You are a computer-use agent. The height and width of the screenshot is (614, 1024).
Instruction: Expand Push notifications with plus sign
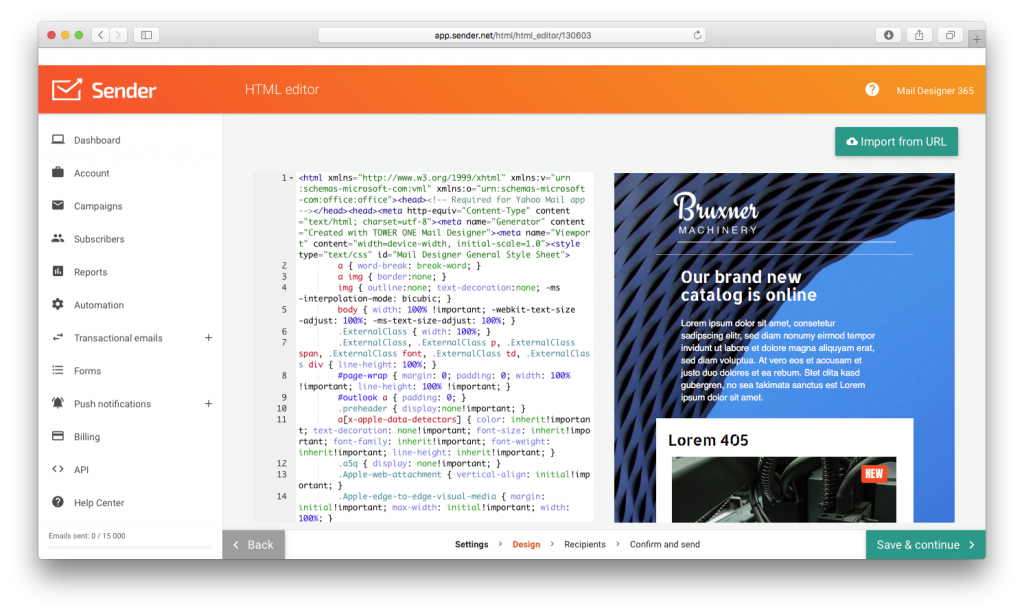pyautogui.click(x=208, y=404)
